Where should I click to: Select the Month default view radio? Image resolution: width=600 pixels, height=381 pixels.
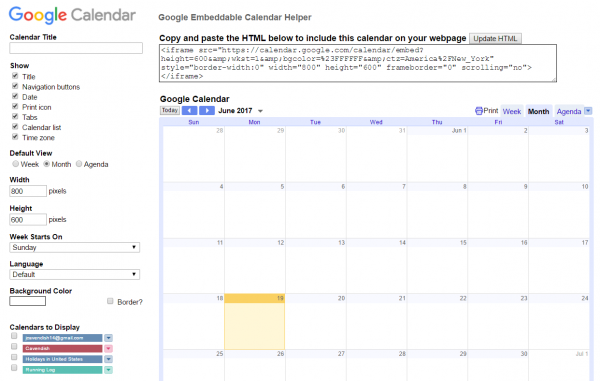click(46, 164)
